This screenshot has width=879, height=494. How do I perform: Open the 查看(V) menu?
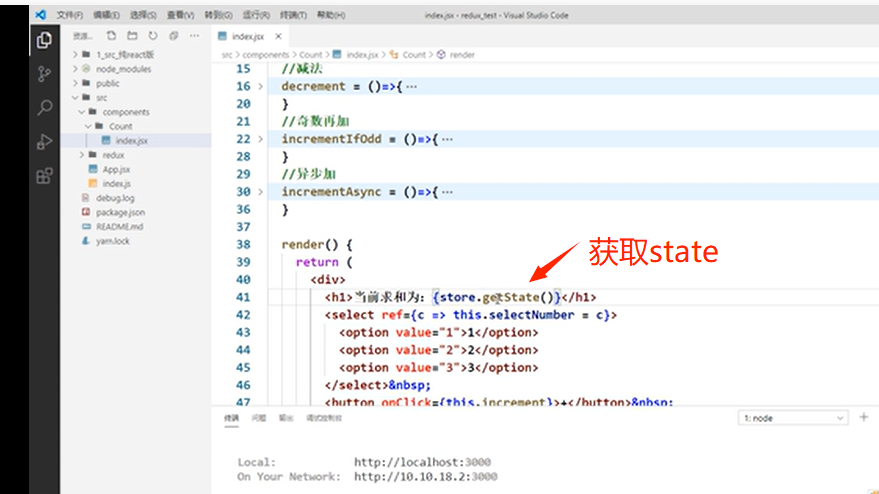pyautogui.click(x=180, y=15)
